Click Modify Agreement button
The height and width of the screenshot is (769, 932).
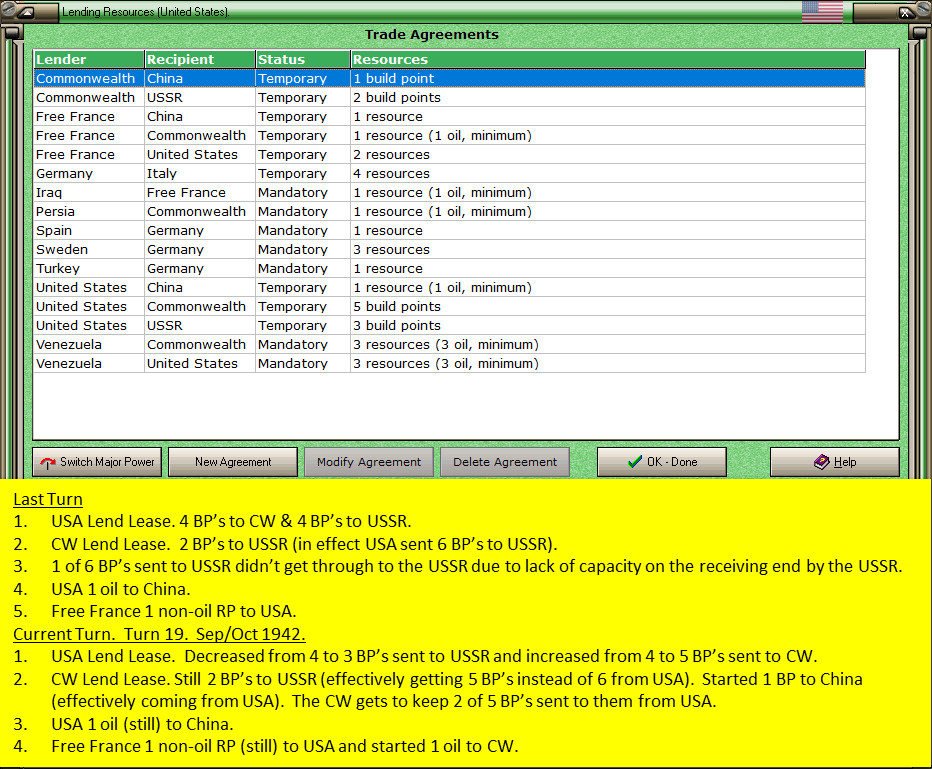(x=369, y=462)
